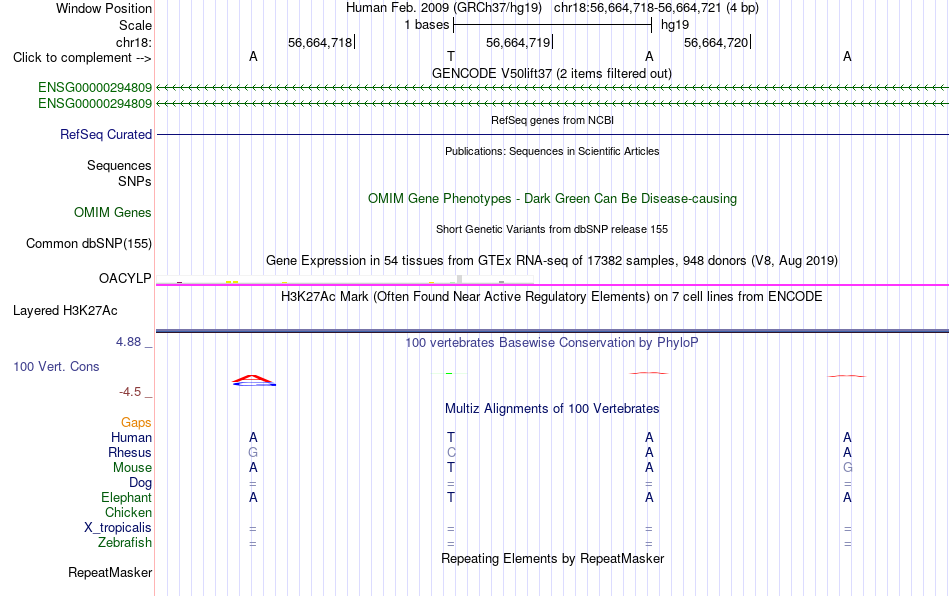Click the -4.5 PhyloP lower value

[130, 392]
